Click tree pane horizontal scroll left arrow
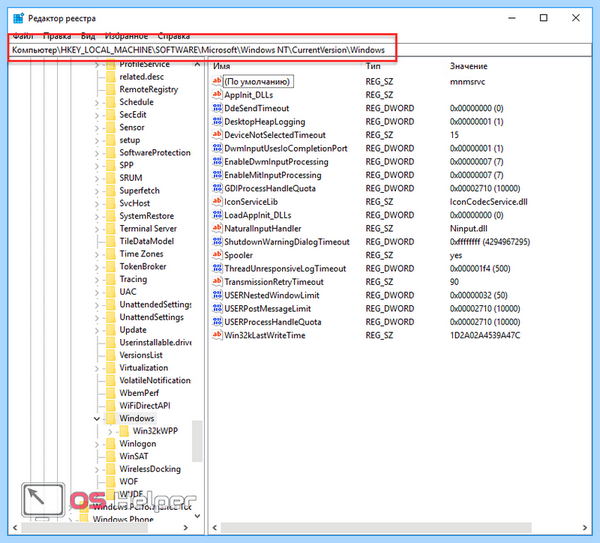Screen dimensions: 600x543 tap(15, 528)
